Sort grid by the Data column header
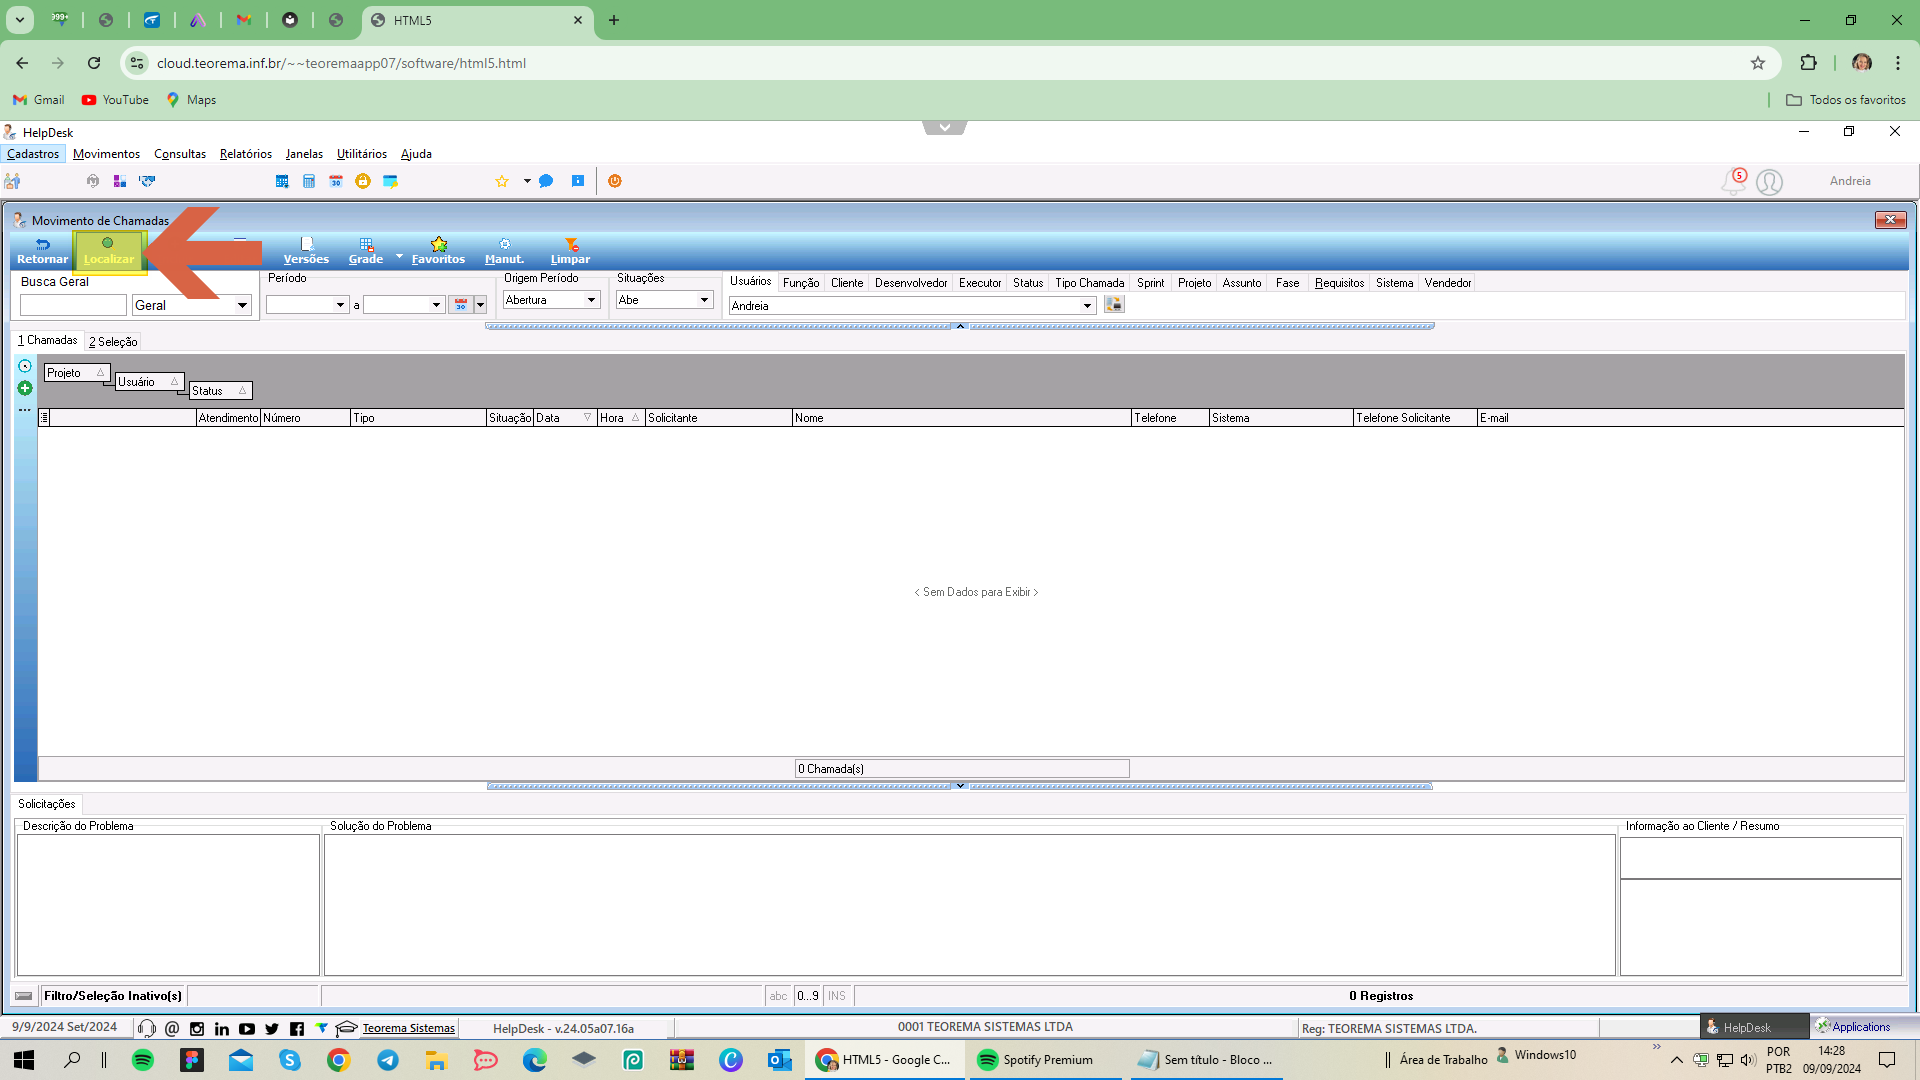The width and height of the screenshot is (1920, 1080). coord(565,418)
